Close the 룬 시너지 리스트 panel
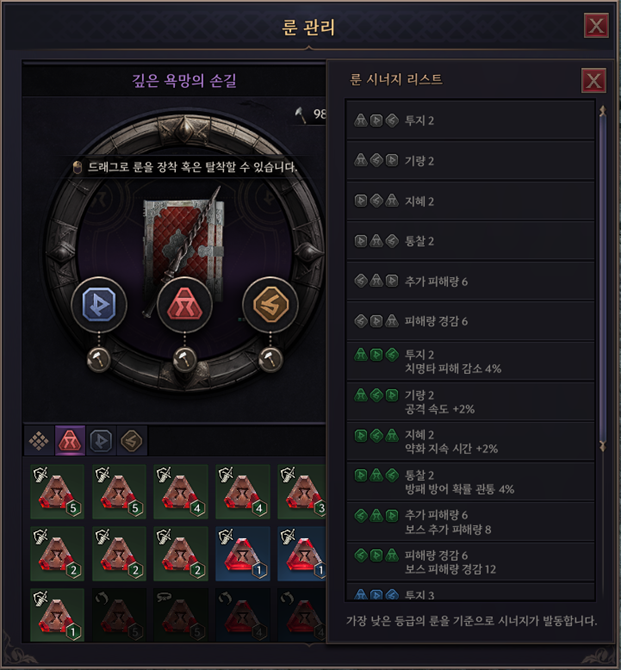The width and height of the screenshot is (621, 670). click(594, 80)
